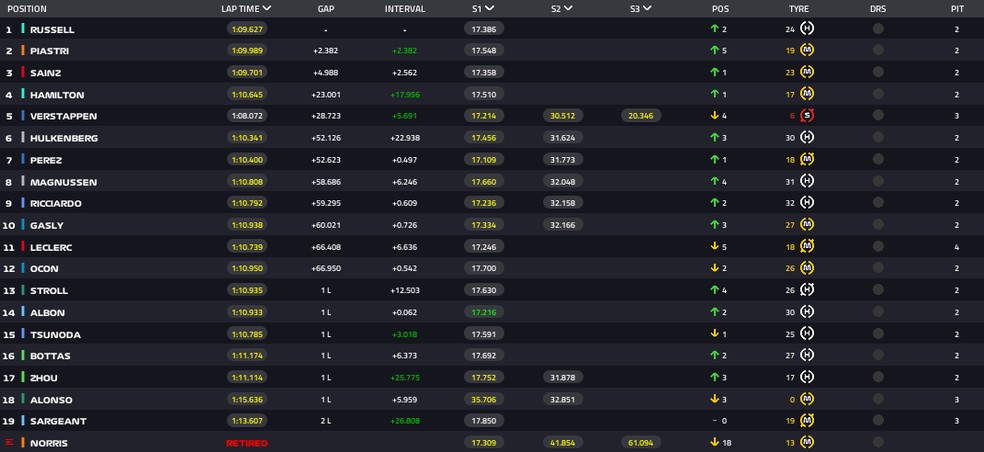Select driver name BOTTAS
Screen dimensions: 984x452
click(50, 356)
